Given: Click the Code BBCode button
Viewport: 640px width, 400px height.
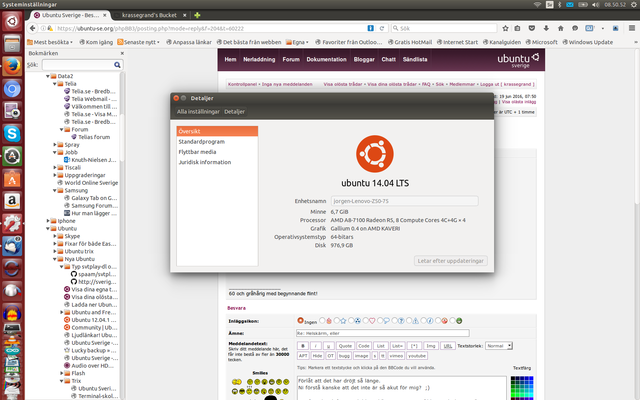Looking at the screenshot, I should click(363, 346).
